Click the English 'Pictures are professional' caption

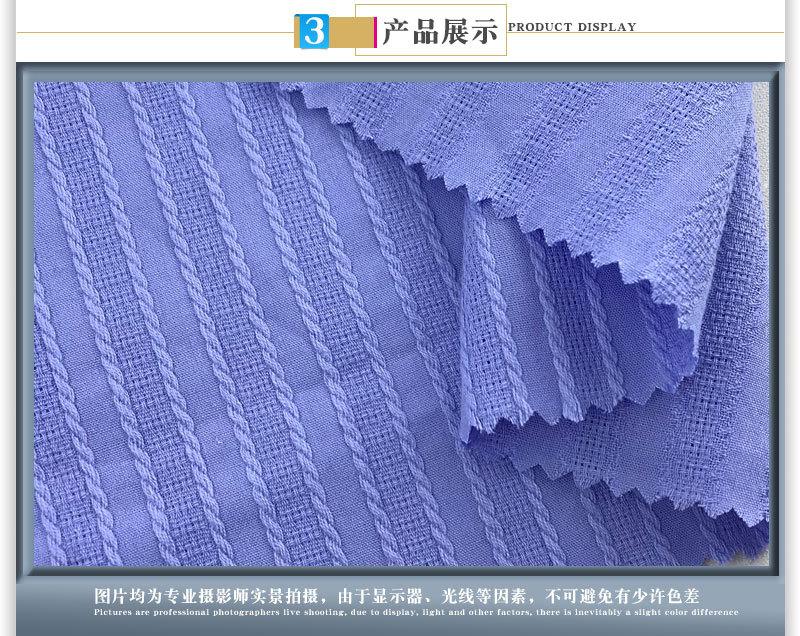coord(416,612)
